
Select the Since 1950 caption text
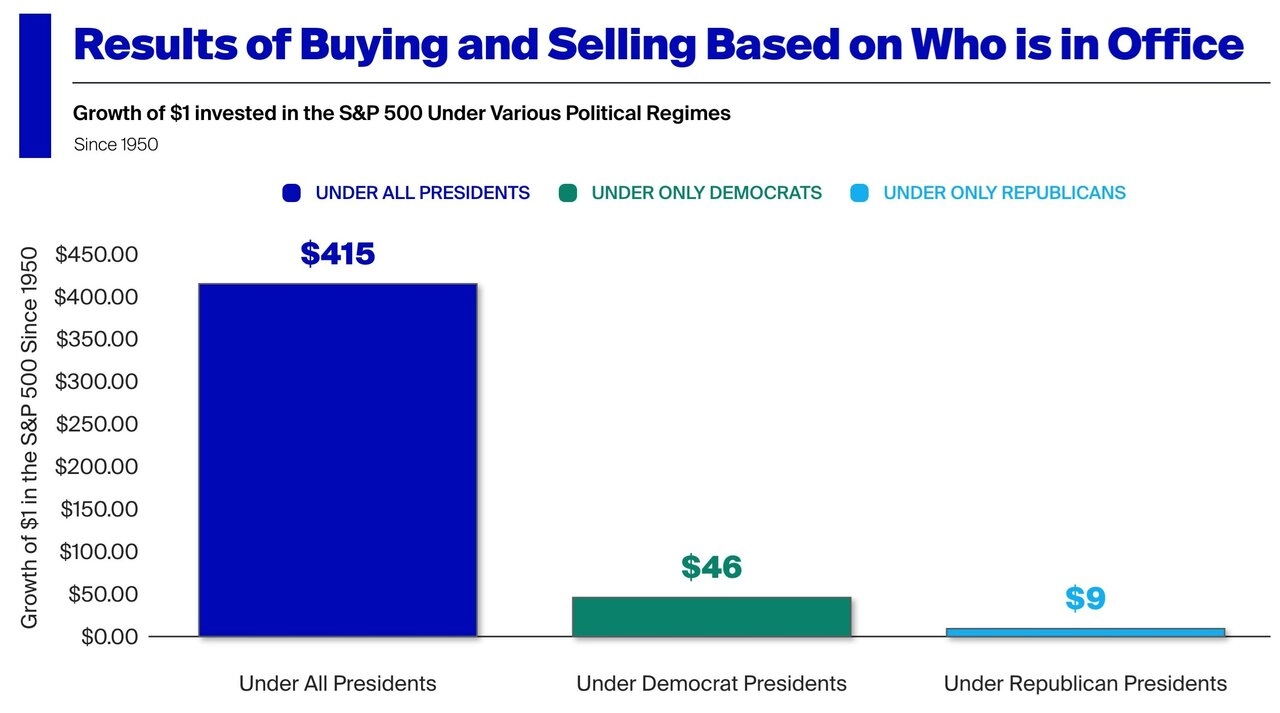(116, 145)
